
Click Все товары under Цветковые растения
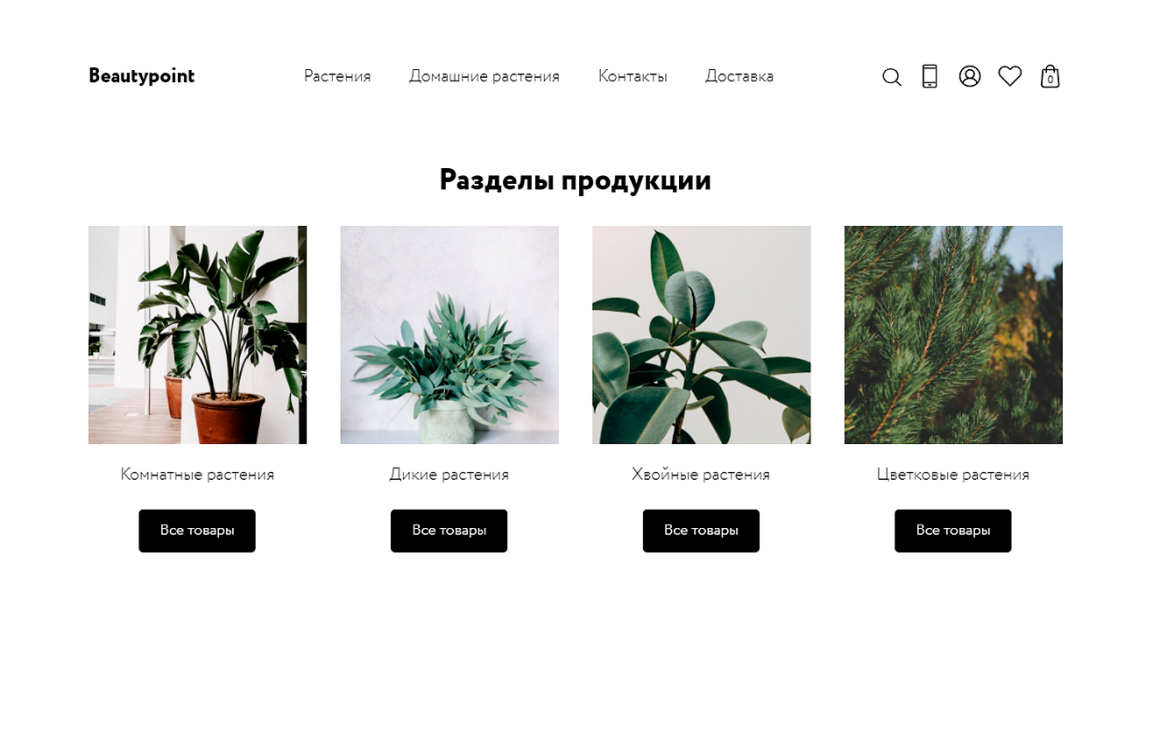(x=953, y=530)
